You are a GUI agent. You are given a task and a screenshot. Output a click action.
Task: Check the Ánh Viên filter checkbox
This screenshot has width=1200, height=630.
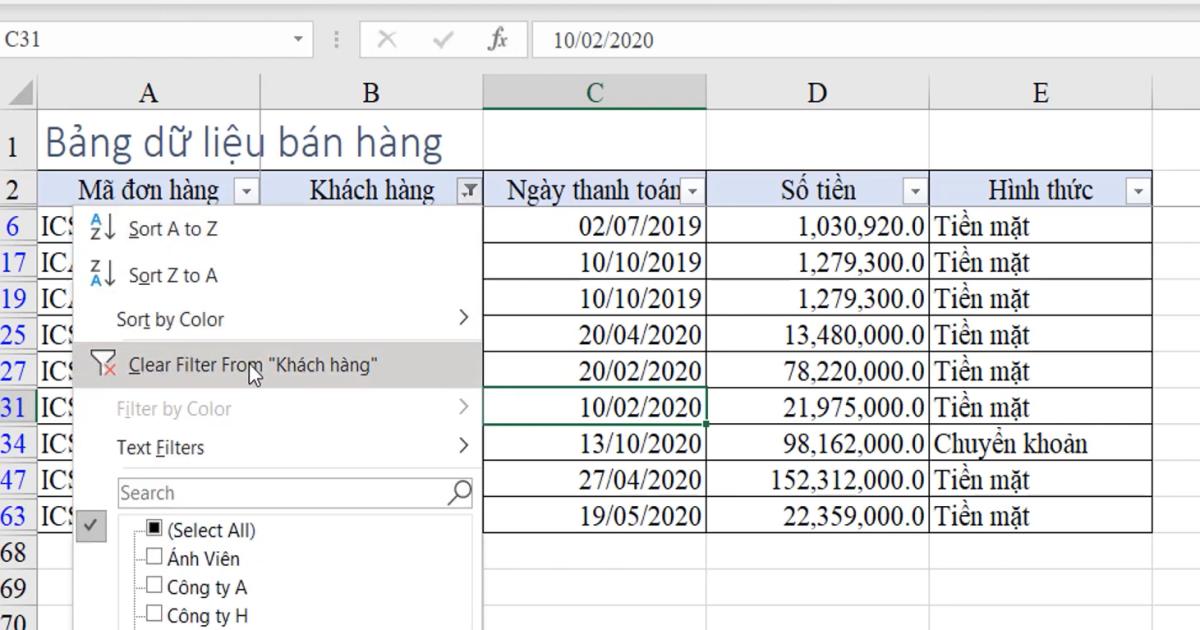[x=154, y=558]
